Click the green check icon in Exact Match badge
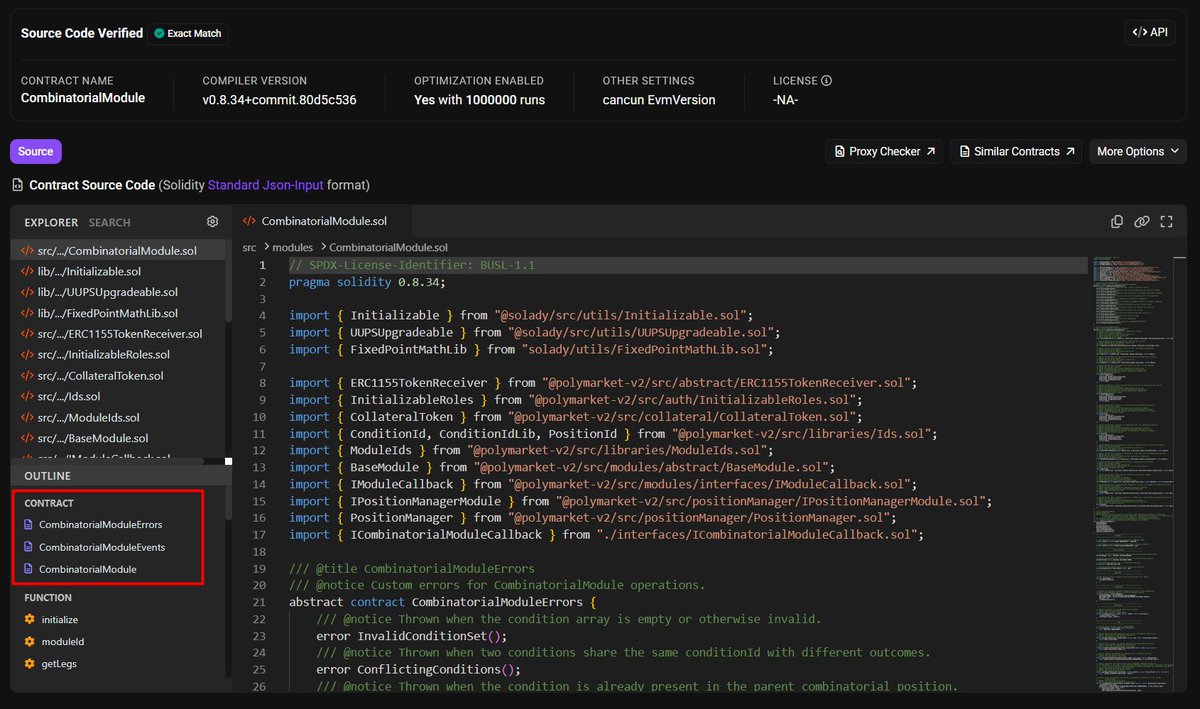1200x709 pixels. tap(159, 33)
